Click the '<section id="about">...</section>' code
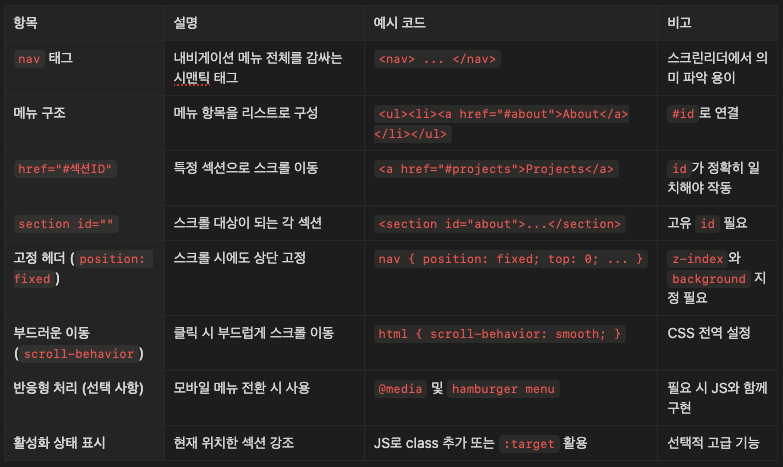This screenshot has width=783, height=467. click(x=500, y=224)
